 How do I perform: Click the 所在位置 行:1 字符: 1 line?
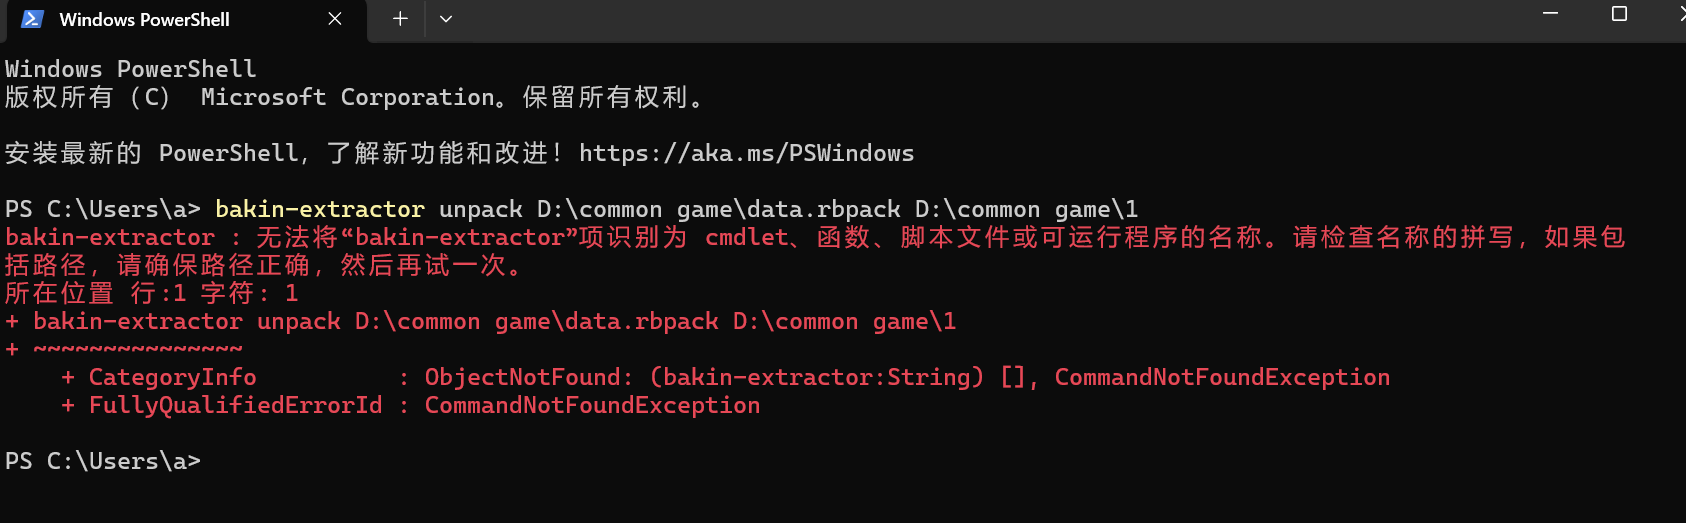(152, 293)
